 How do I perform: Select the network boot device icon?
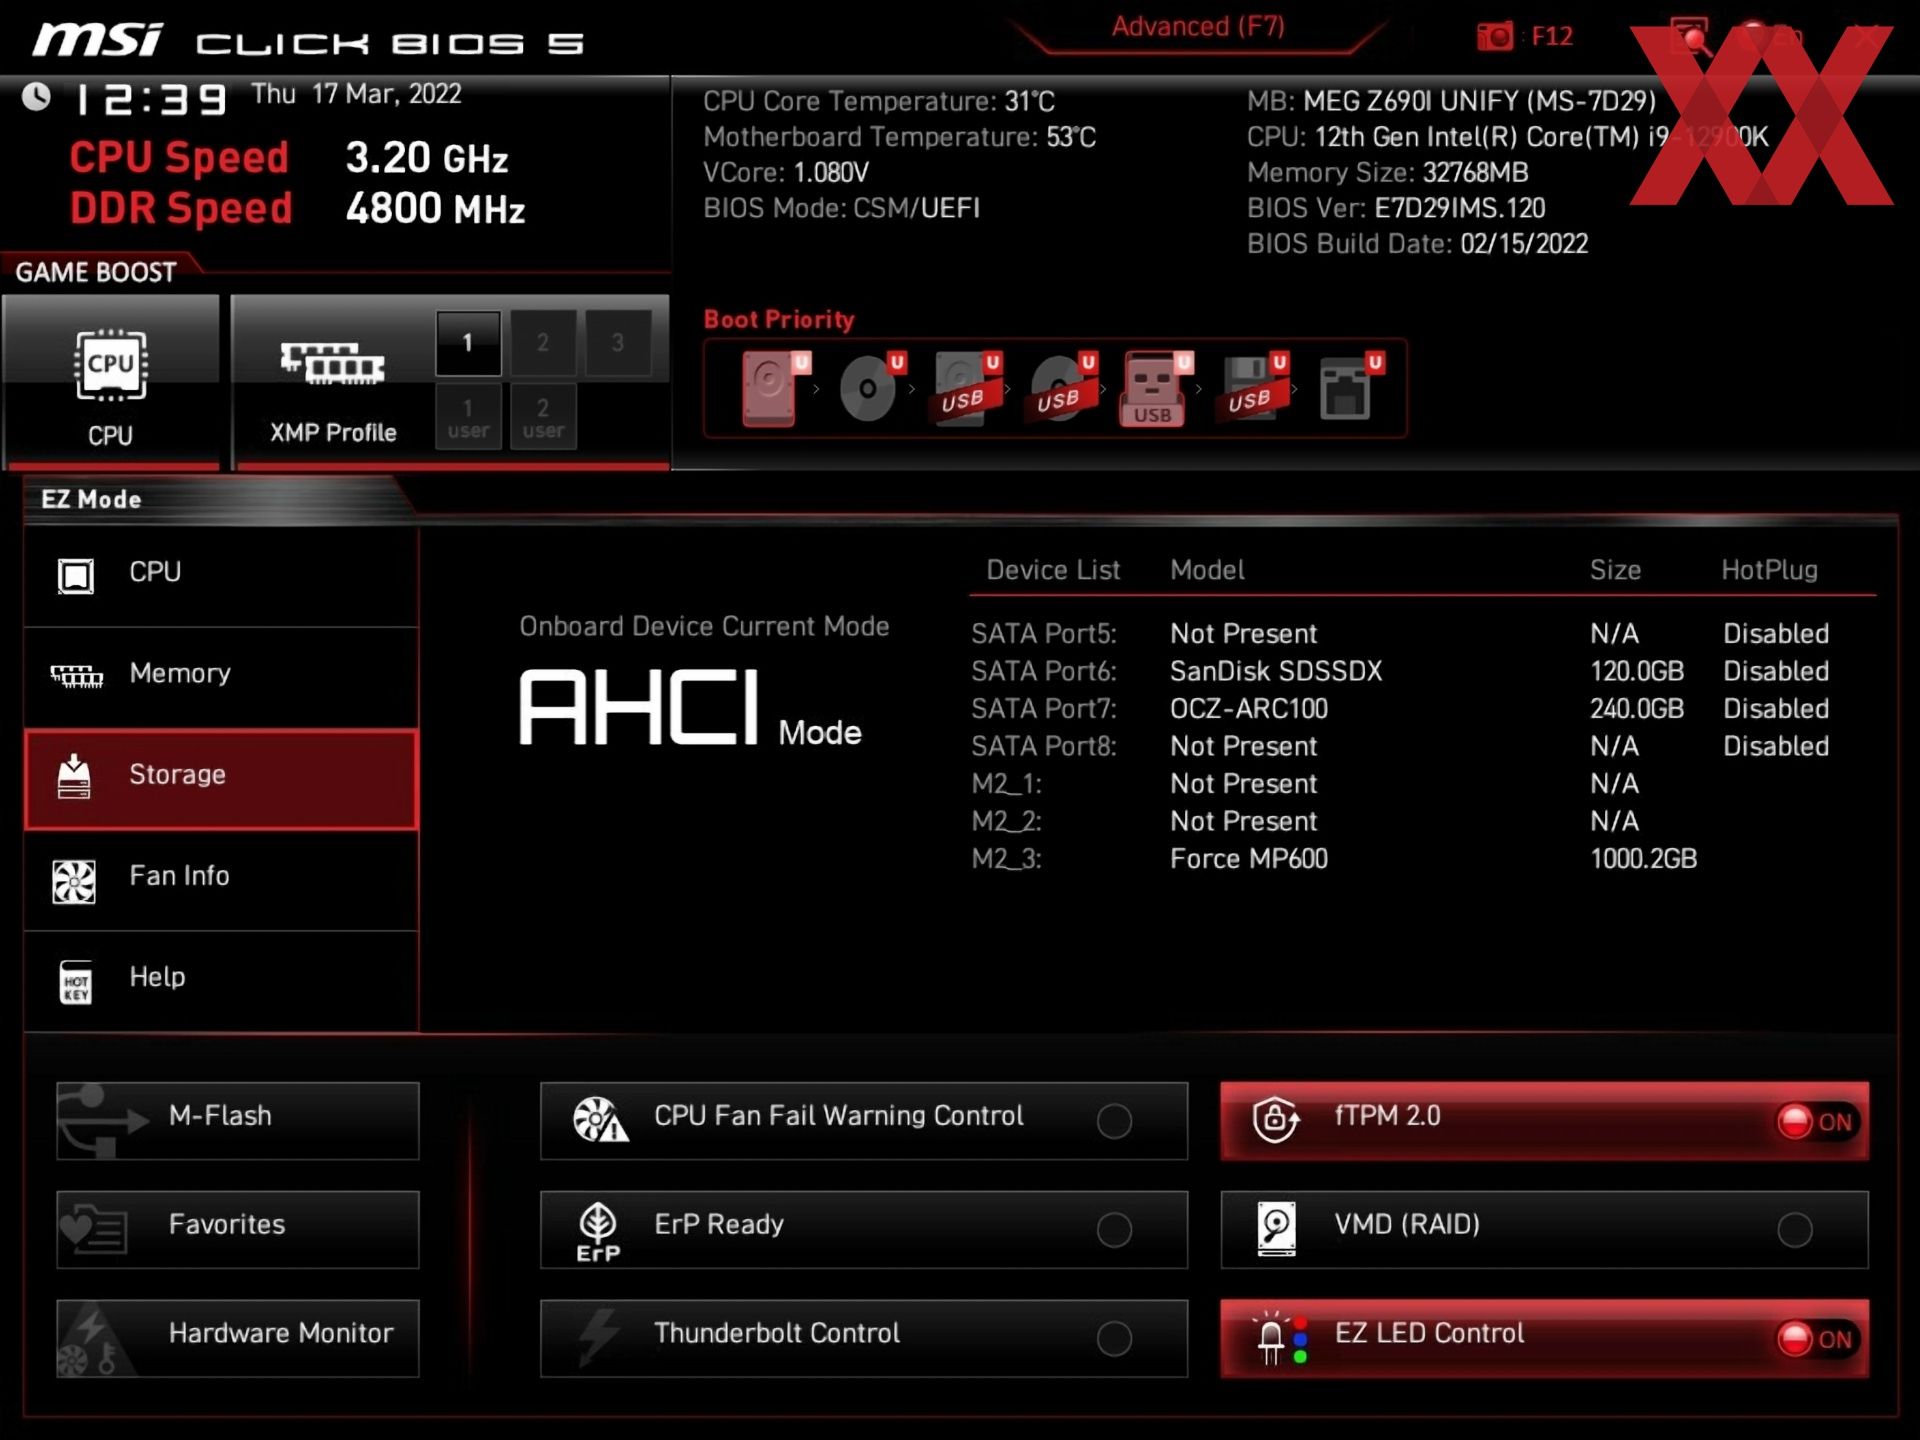[x=1350, y=388]
